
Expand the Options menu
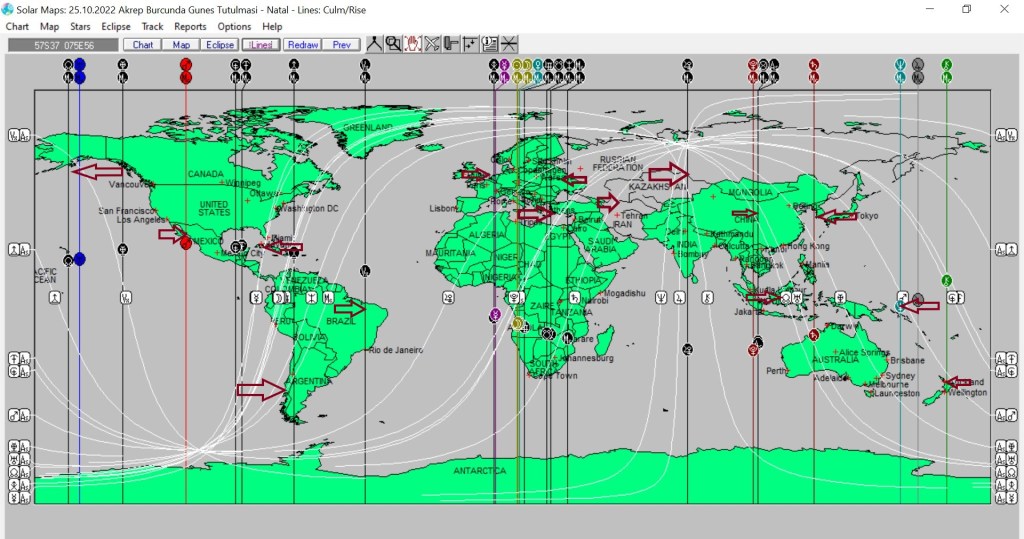[234, 27]
